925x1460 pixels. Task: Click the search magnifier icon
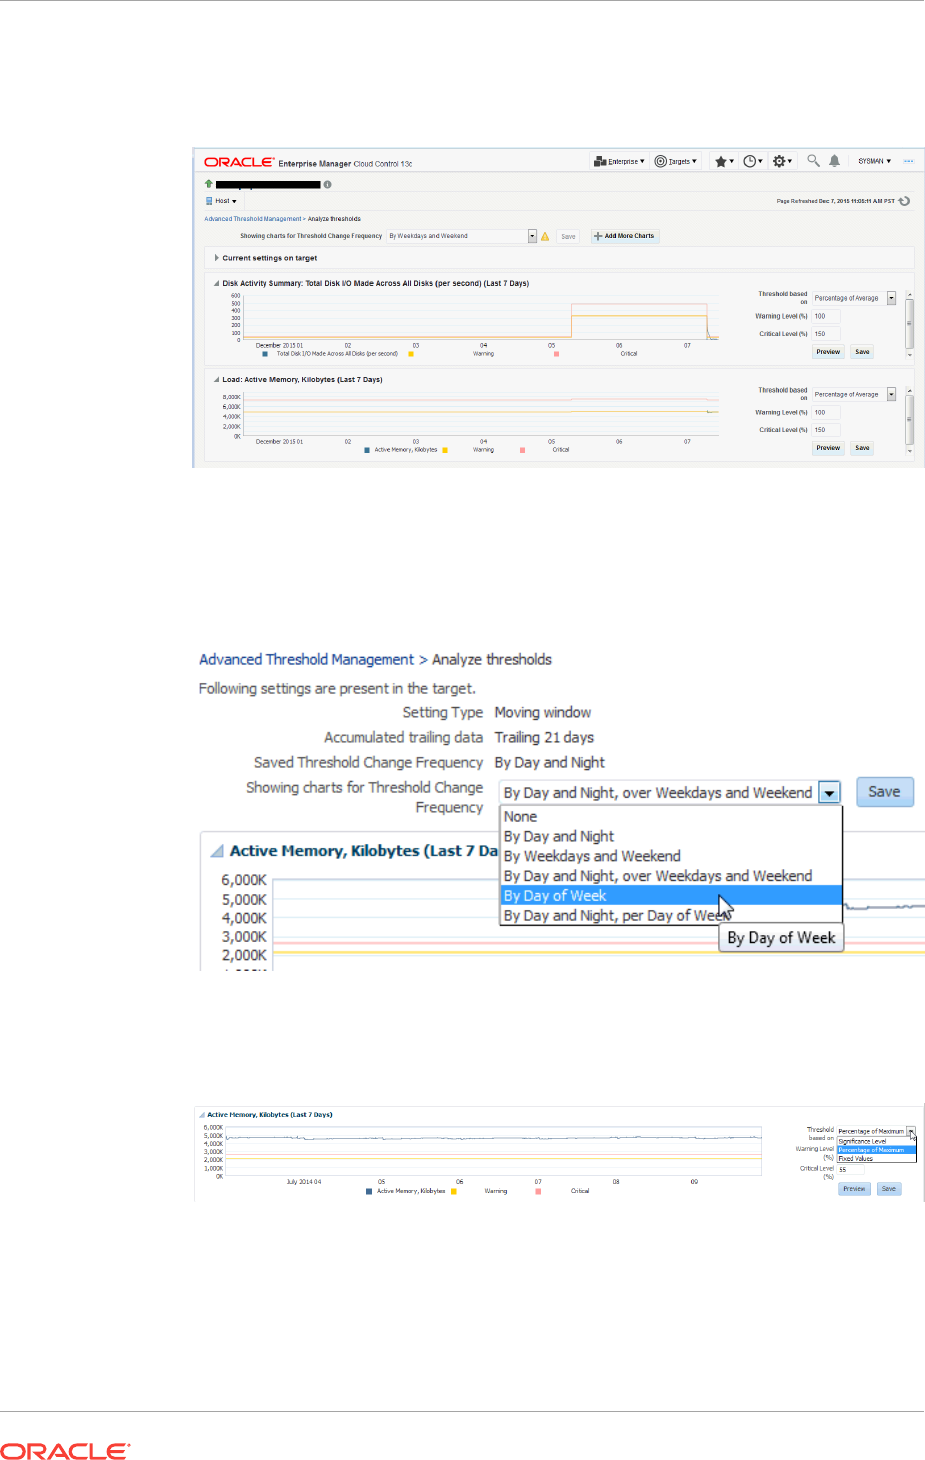click(x=813, y=161)
